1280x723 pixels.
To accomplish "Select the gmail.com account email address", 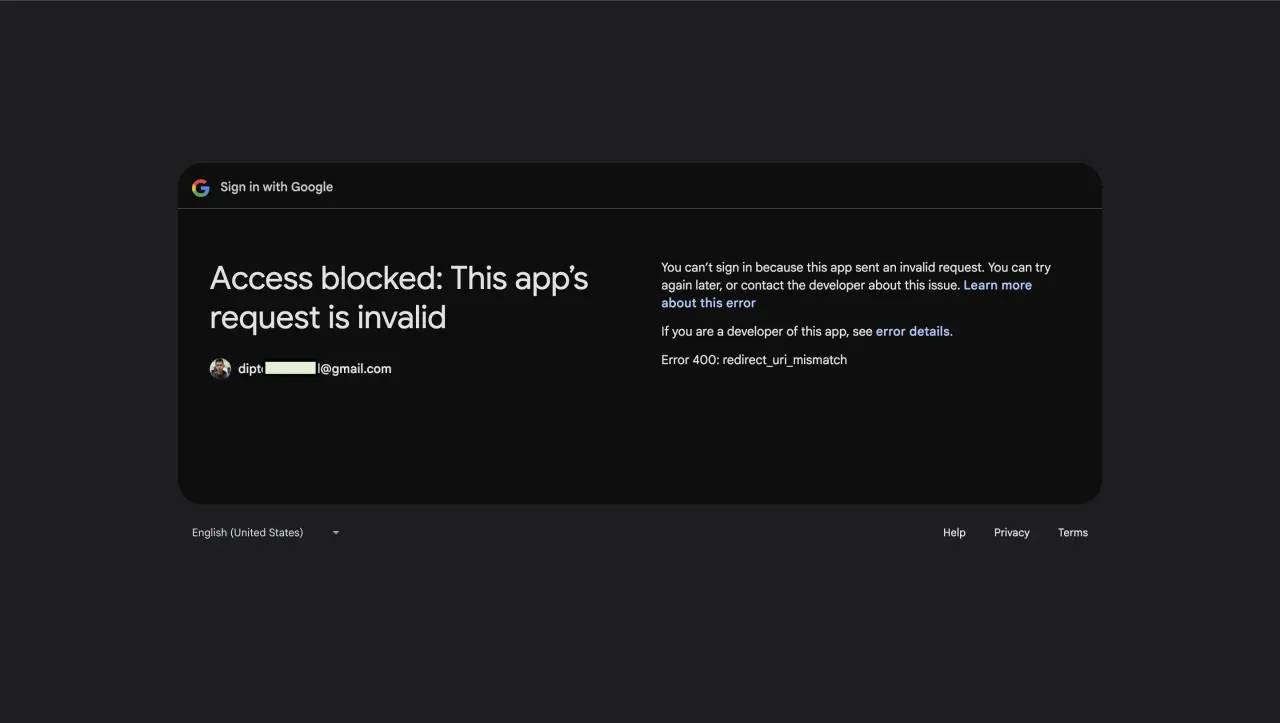I will [x=354, y=369].
